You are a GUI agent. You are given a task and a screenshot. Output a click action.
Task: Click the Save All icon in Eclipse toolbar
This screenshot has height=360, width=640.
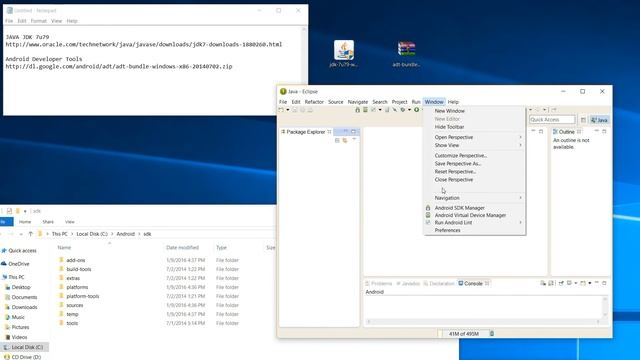point(302,110)
